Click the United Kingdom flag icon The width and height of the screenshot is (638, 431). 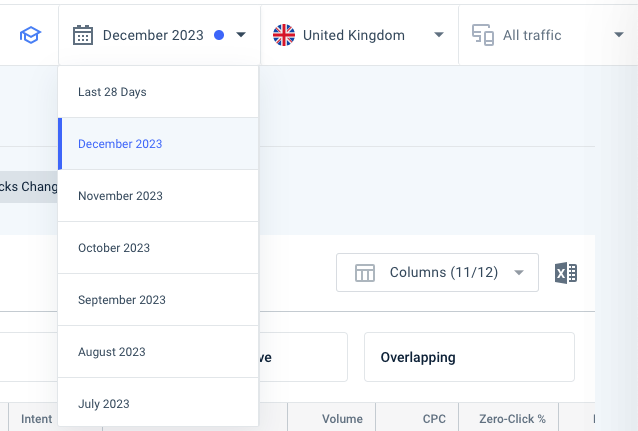[284, 35]
